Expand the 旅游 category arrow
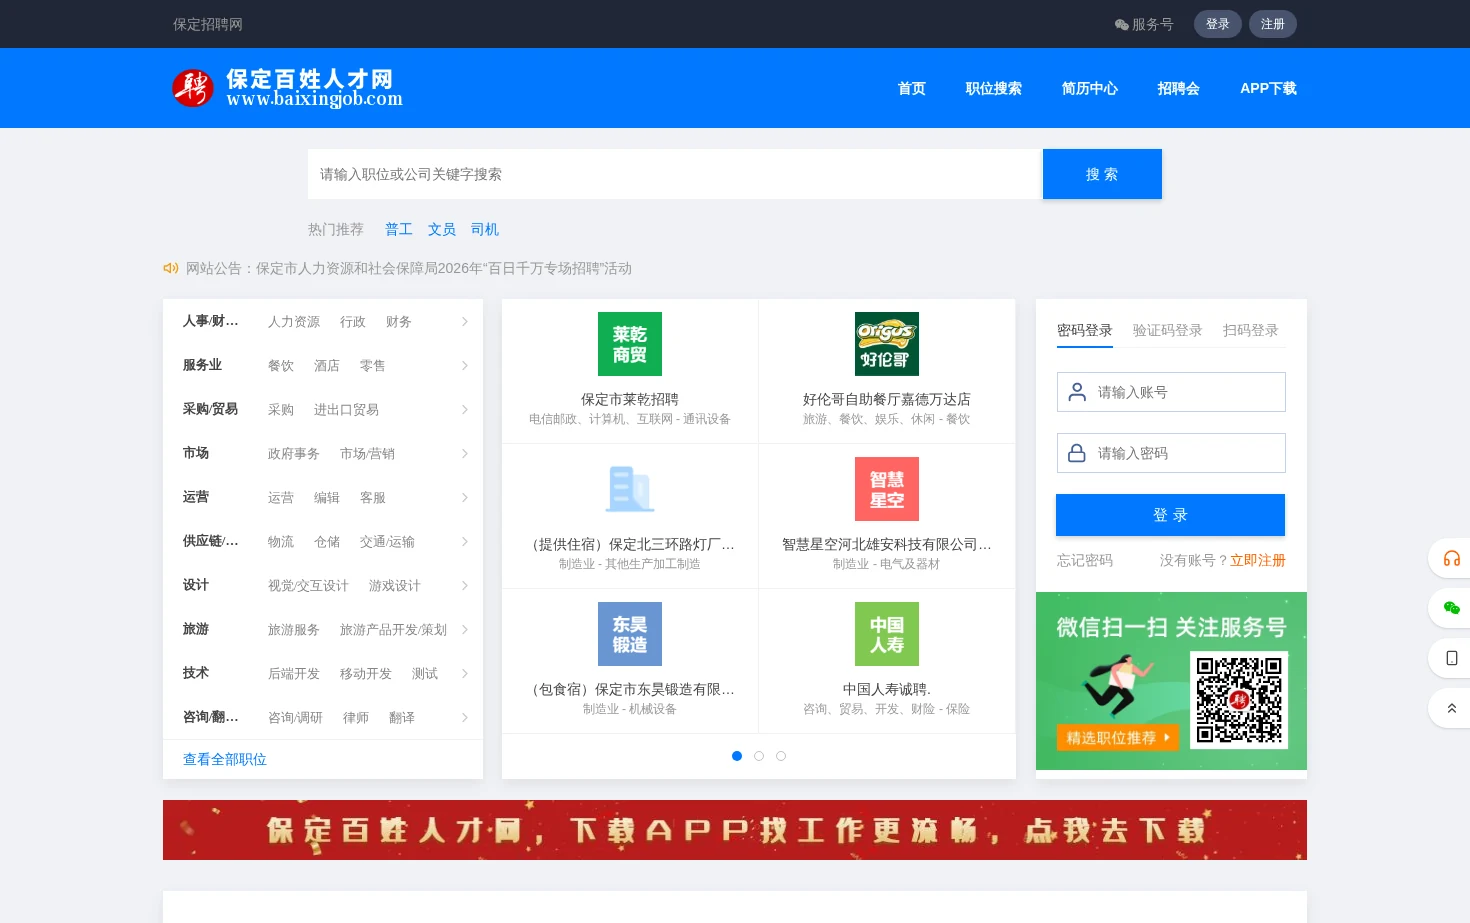 (x=465, y=629)
